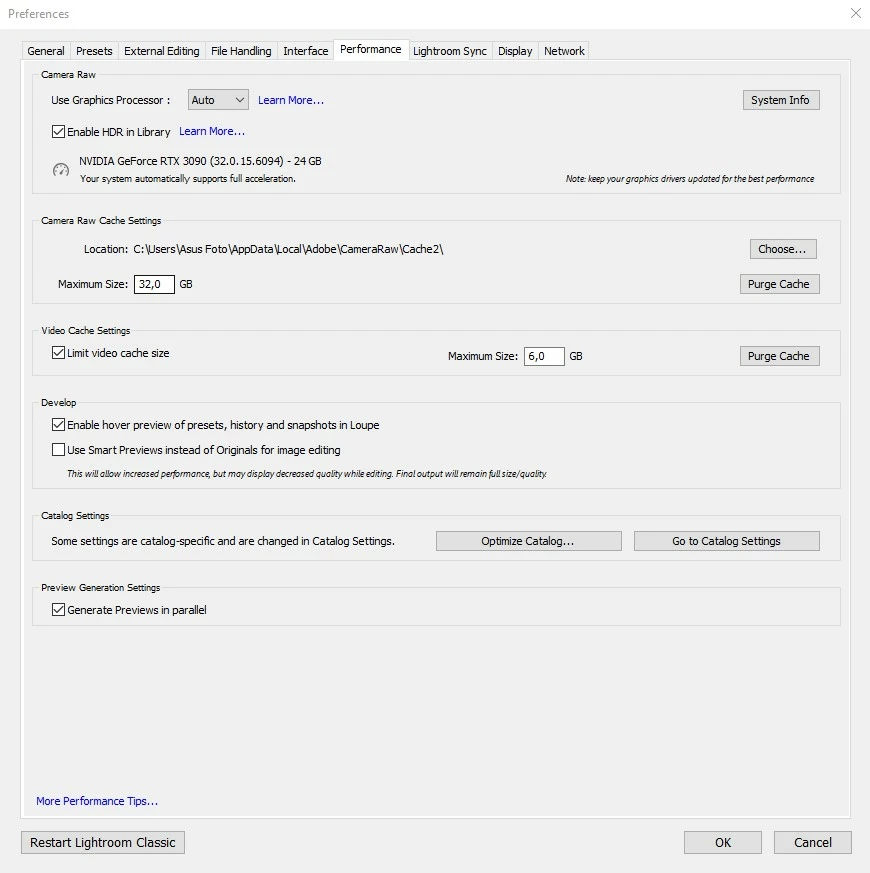Image resolution: width=870 pixels, height=873 pixels.
Task: Purge the Camera Raw cache
Action: pyautogui.click(x=779, y=284)
